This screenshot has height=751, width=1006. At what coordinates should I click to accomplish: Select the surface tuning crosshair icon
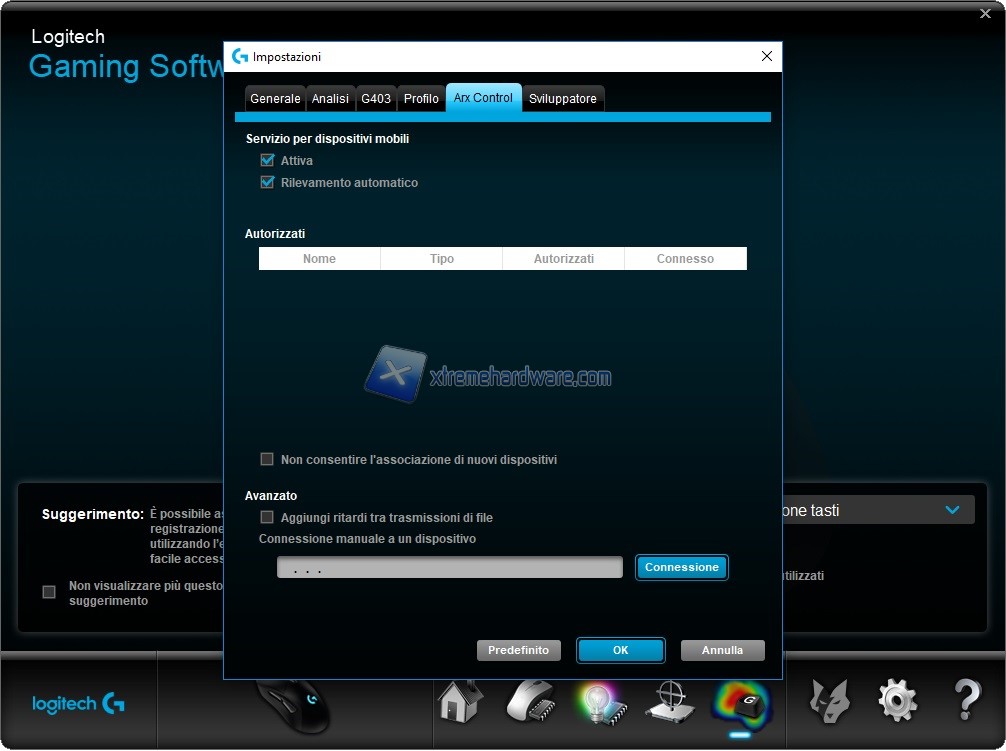[669, 700]
